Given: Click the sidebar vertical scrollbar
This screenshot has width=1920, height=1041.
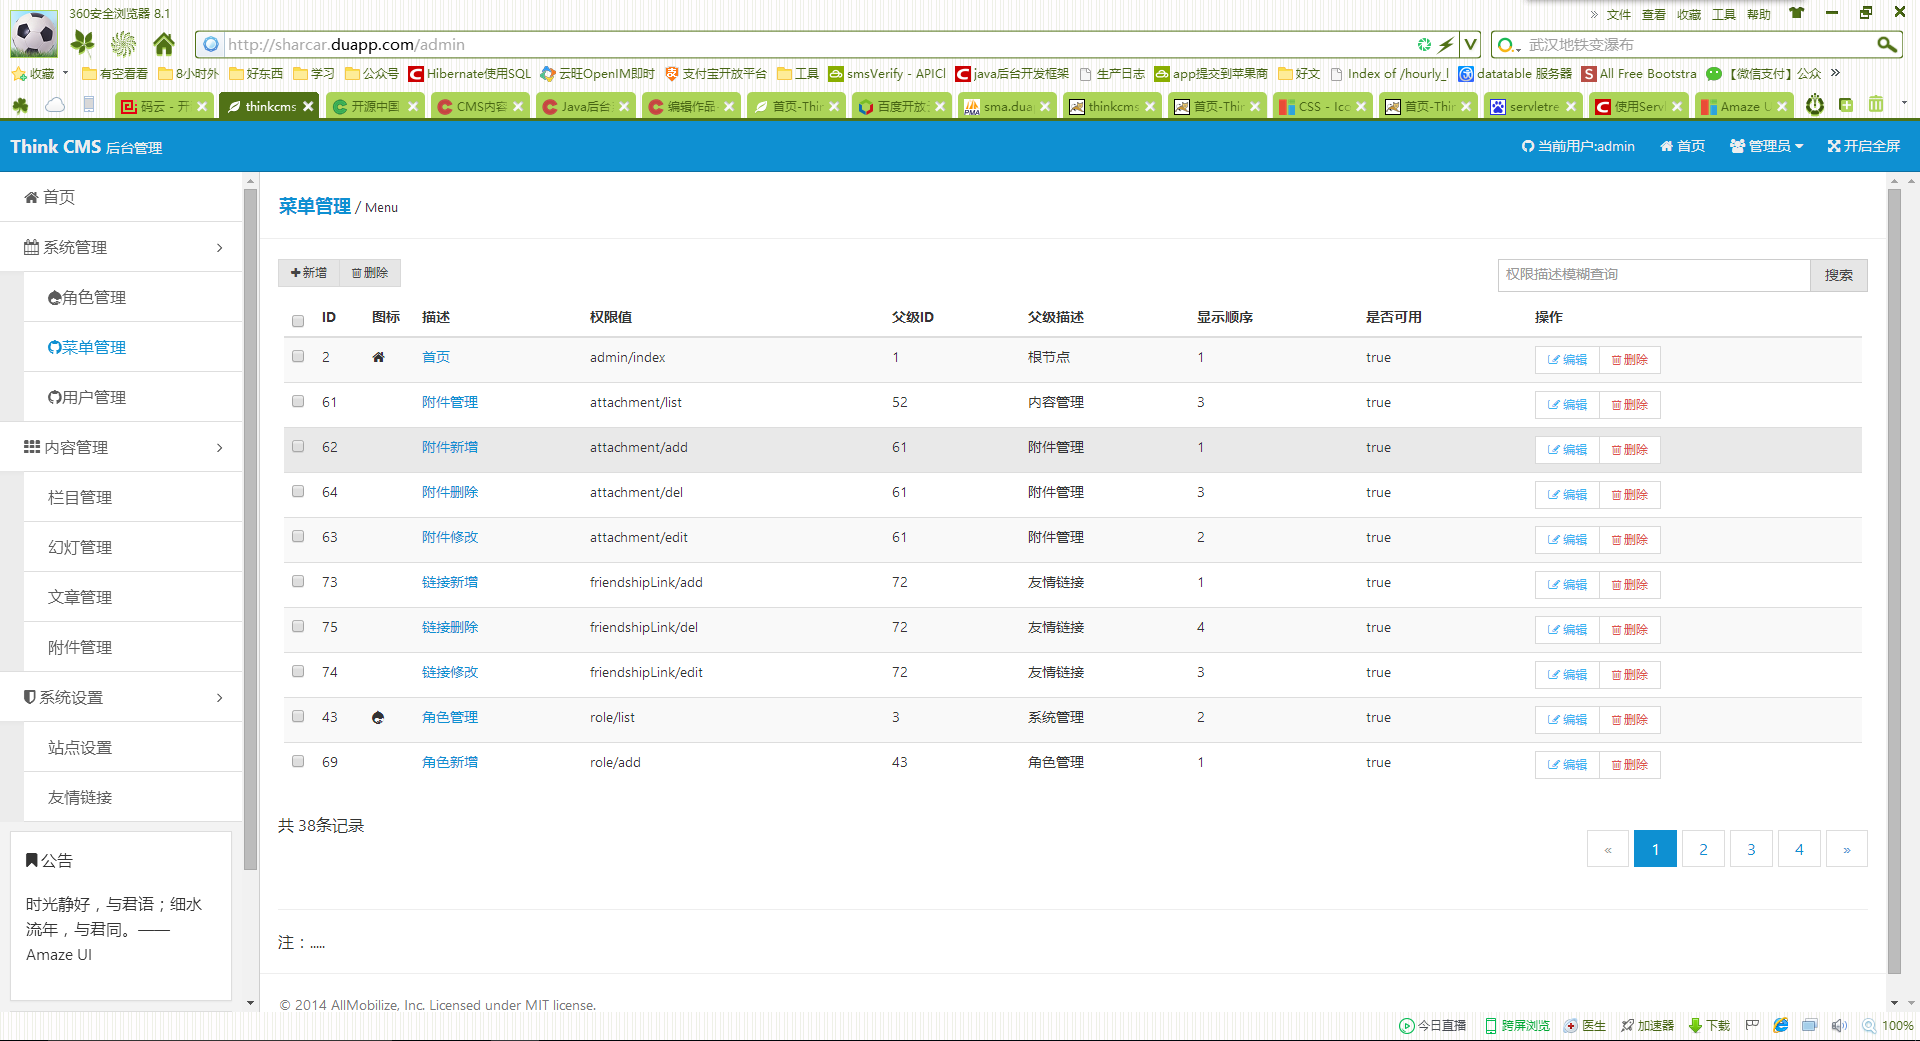Looking at the screenshot, I should (x=250, y=529).
